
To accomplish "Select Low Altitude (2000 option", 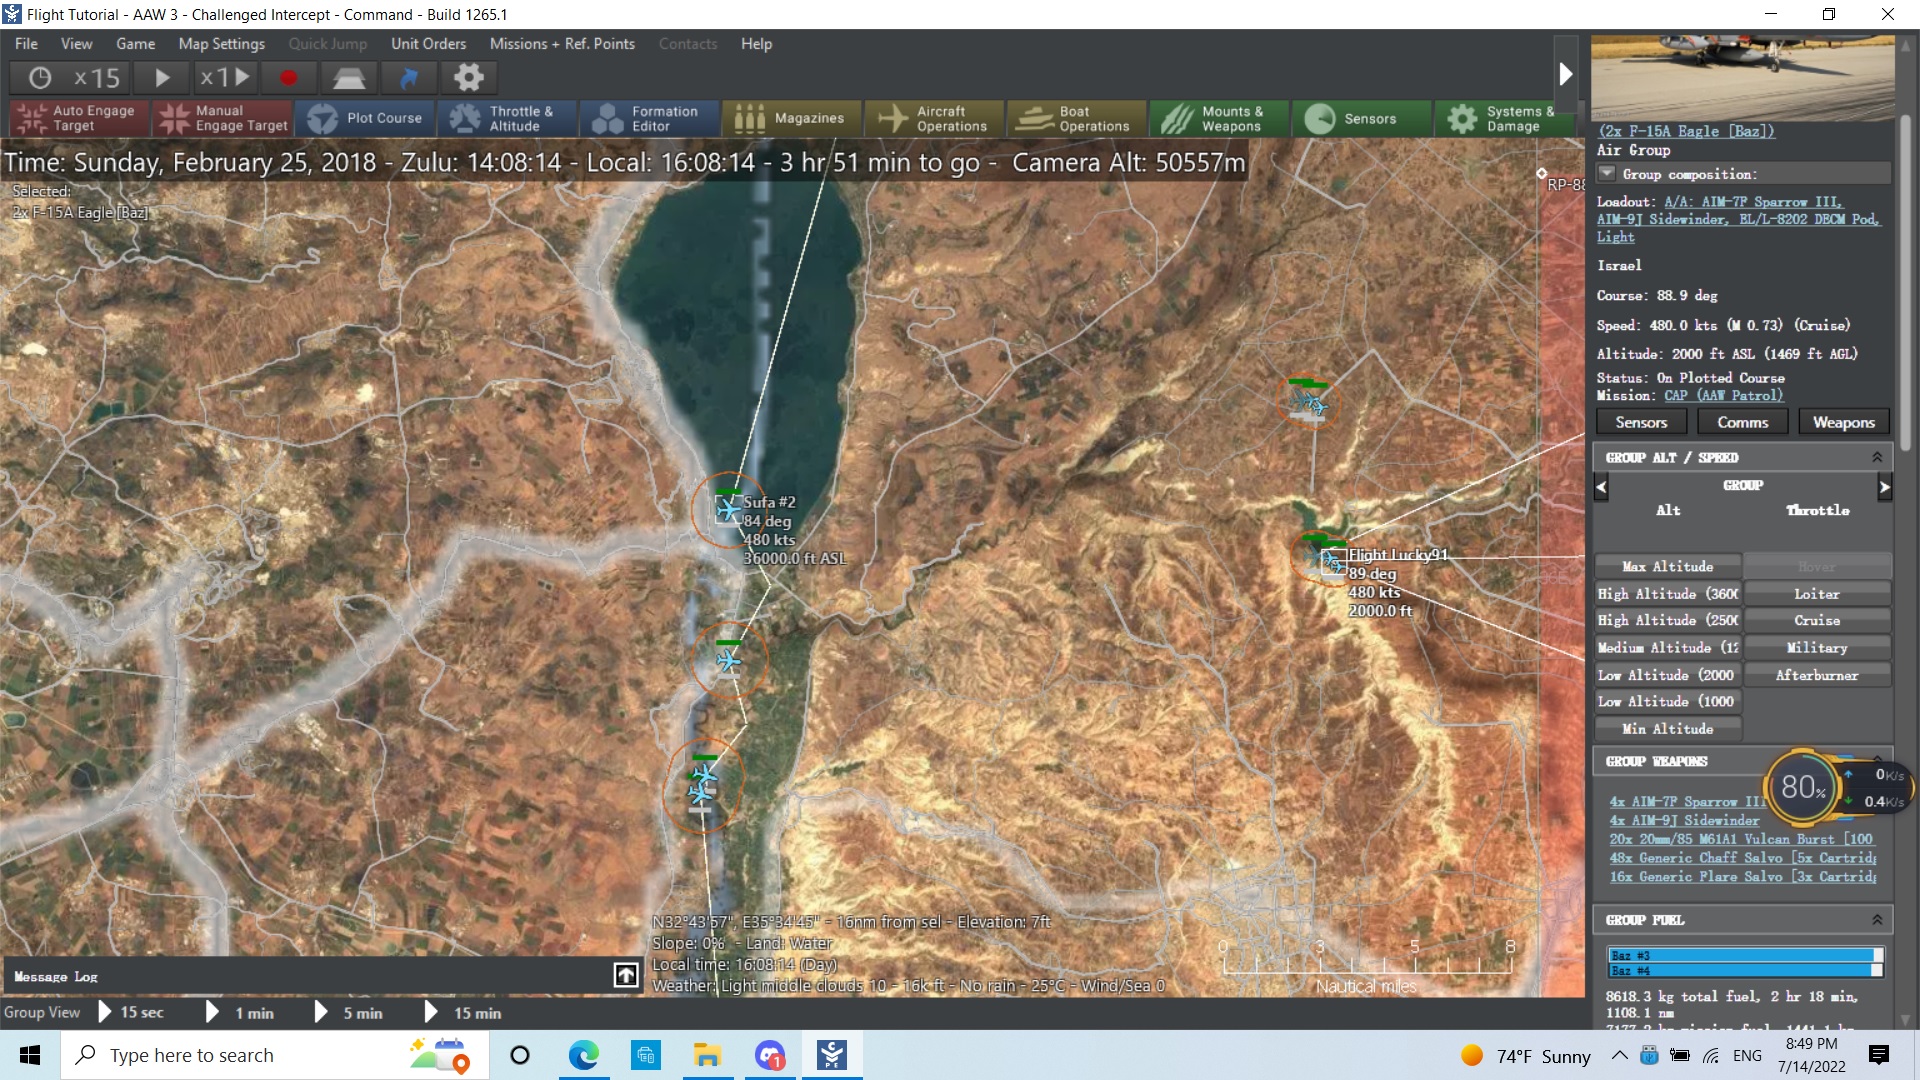I will (x=1668, y=676).
